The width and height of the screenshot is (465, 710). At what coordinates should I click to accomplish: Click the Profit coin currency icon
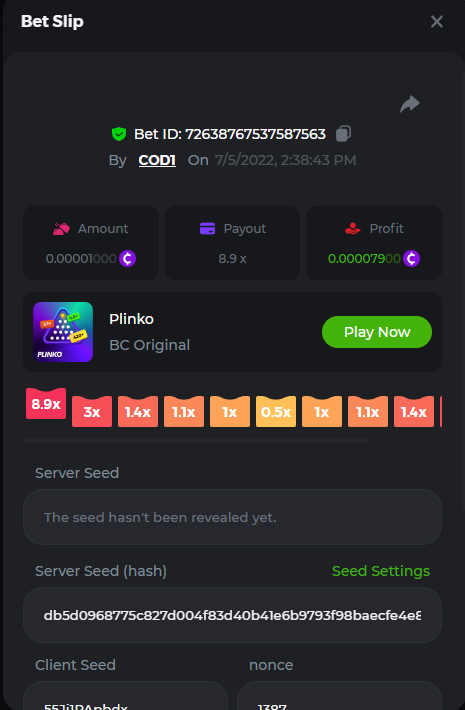click(412, 259)
